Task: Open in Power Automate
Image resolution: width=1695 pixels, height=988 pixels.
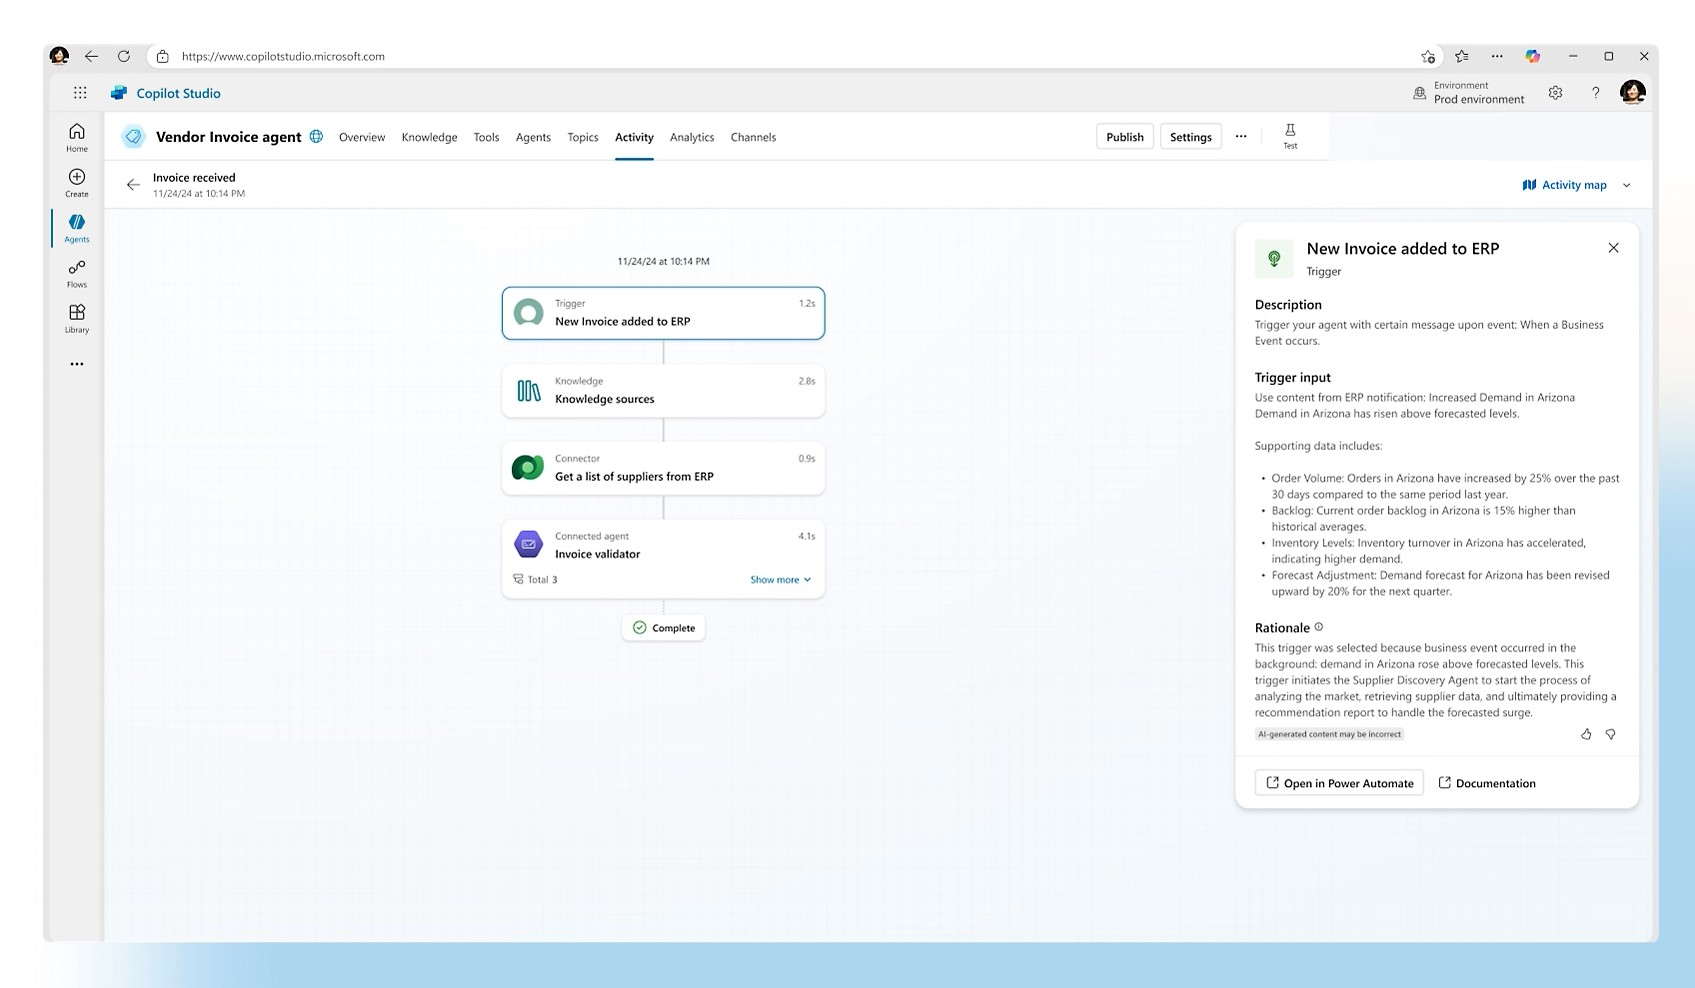Action: point(1338,783)
